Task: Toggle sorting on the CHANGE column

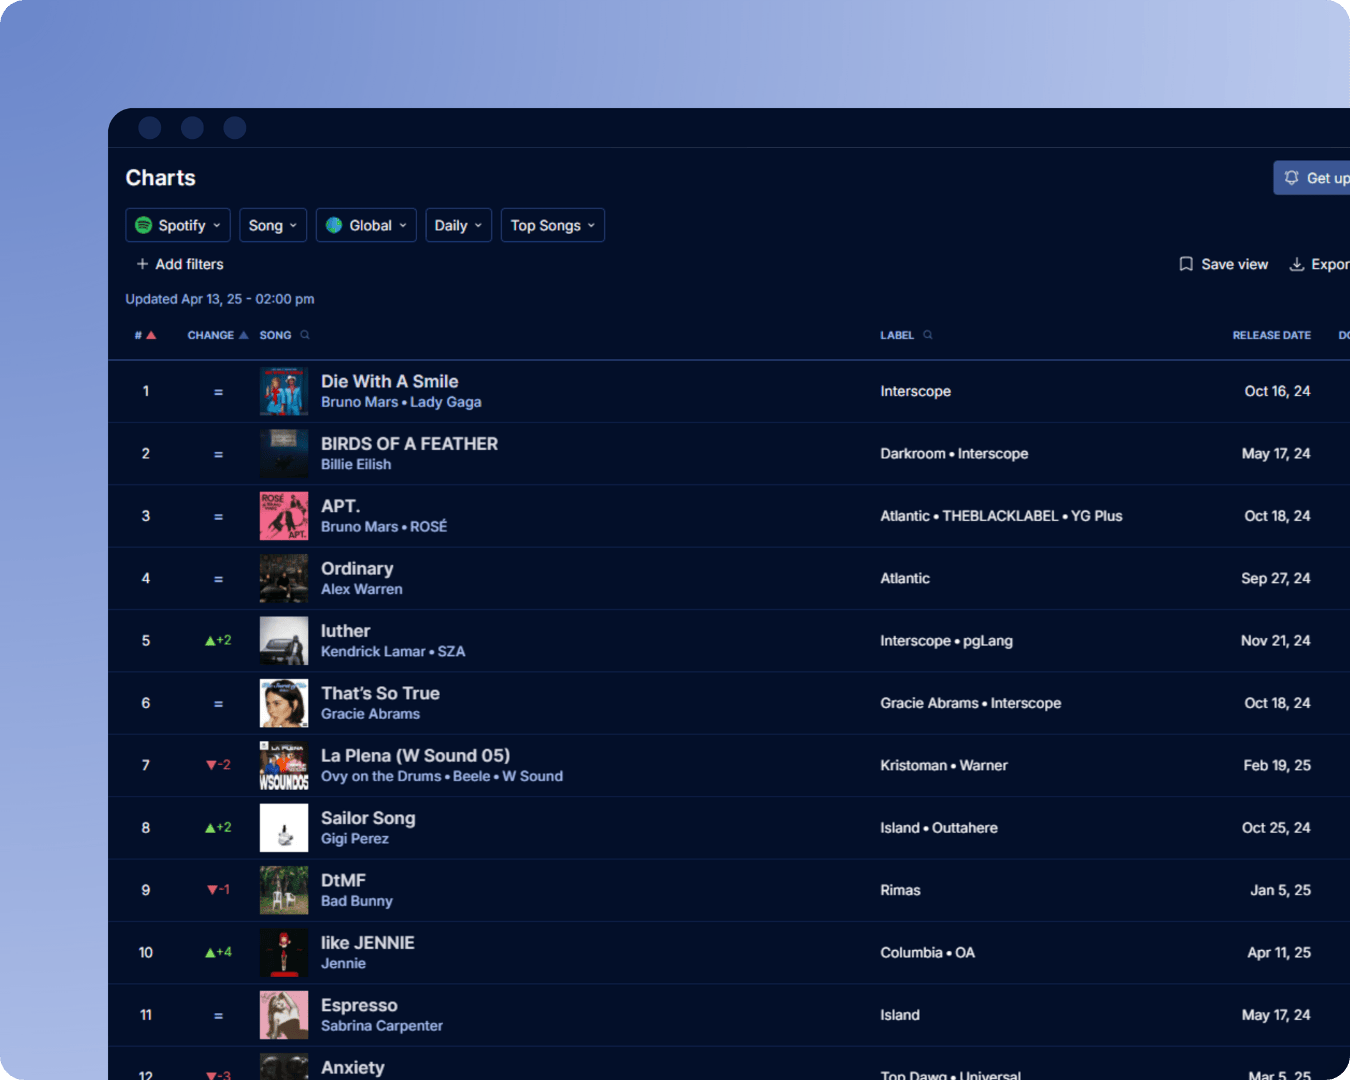Action: point(217,335)
